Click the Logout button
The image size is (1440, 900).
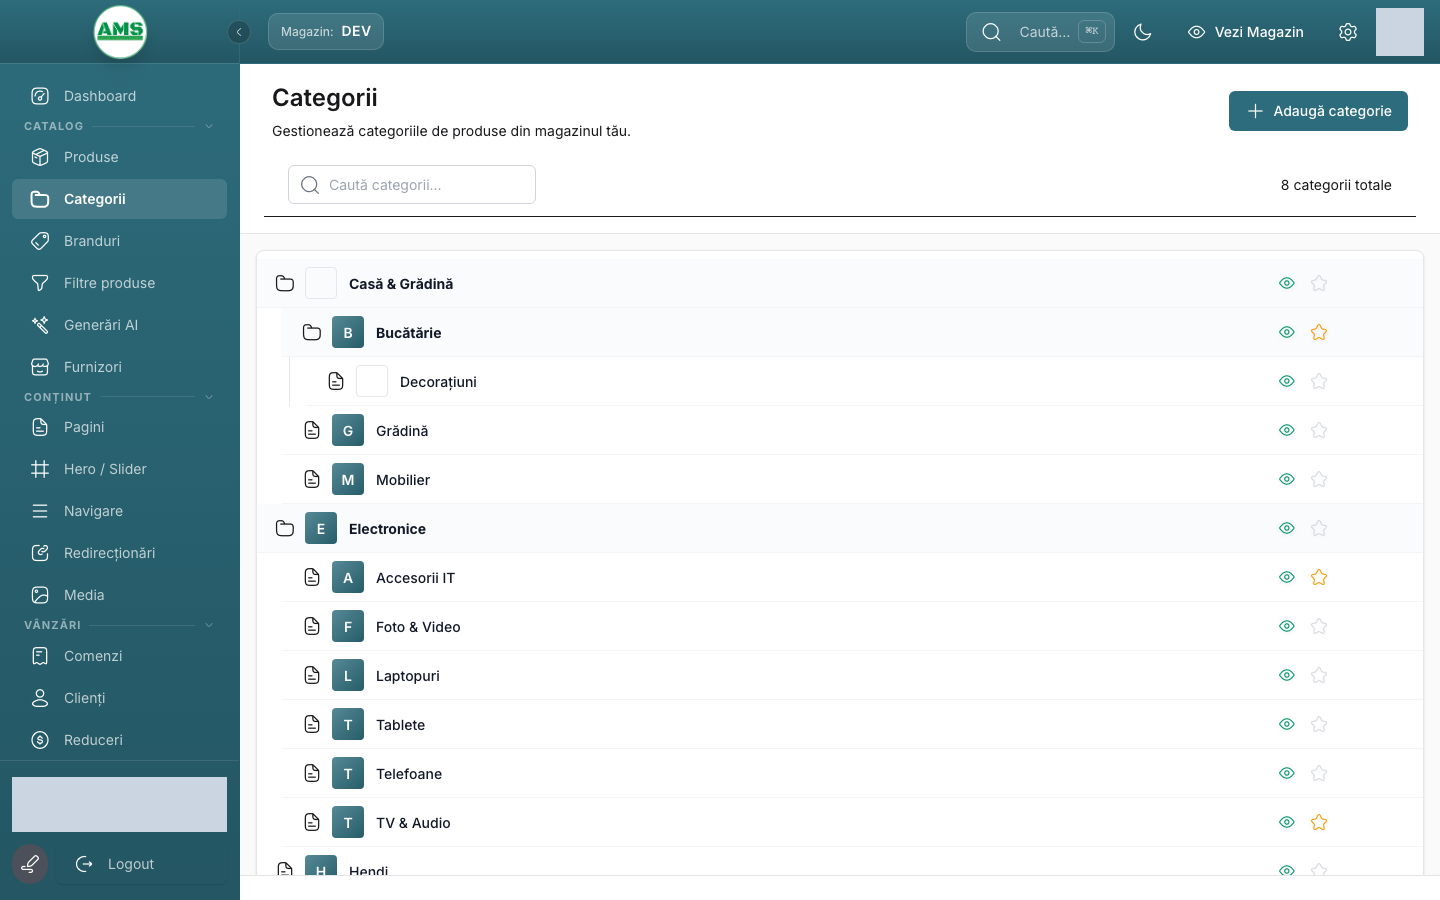(140, 864)
